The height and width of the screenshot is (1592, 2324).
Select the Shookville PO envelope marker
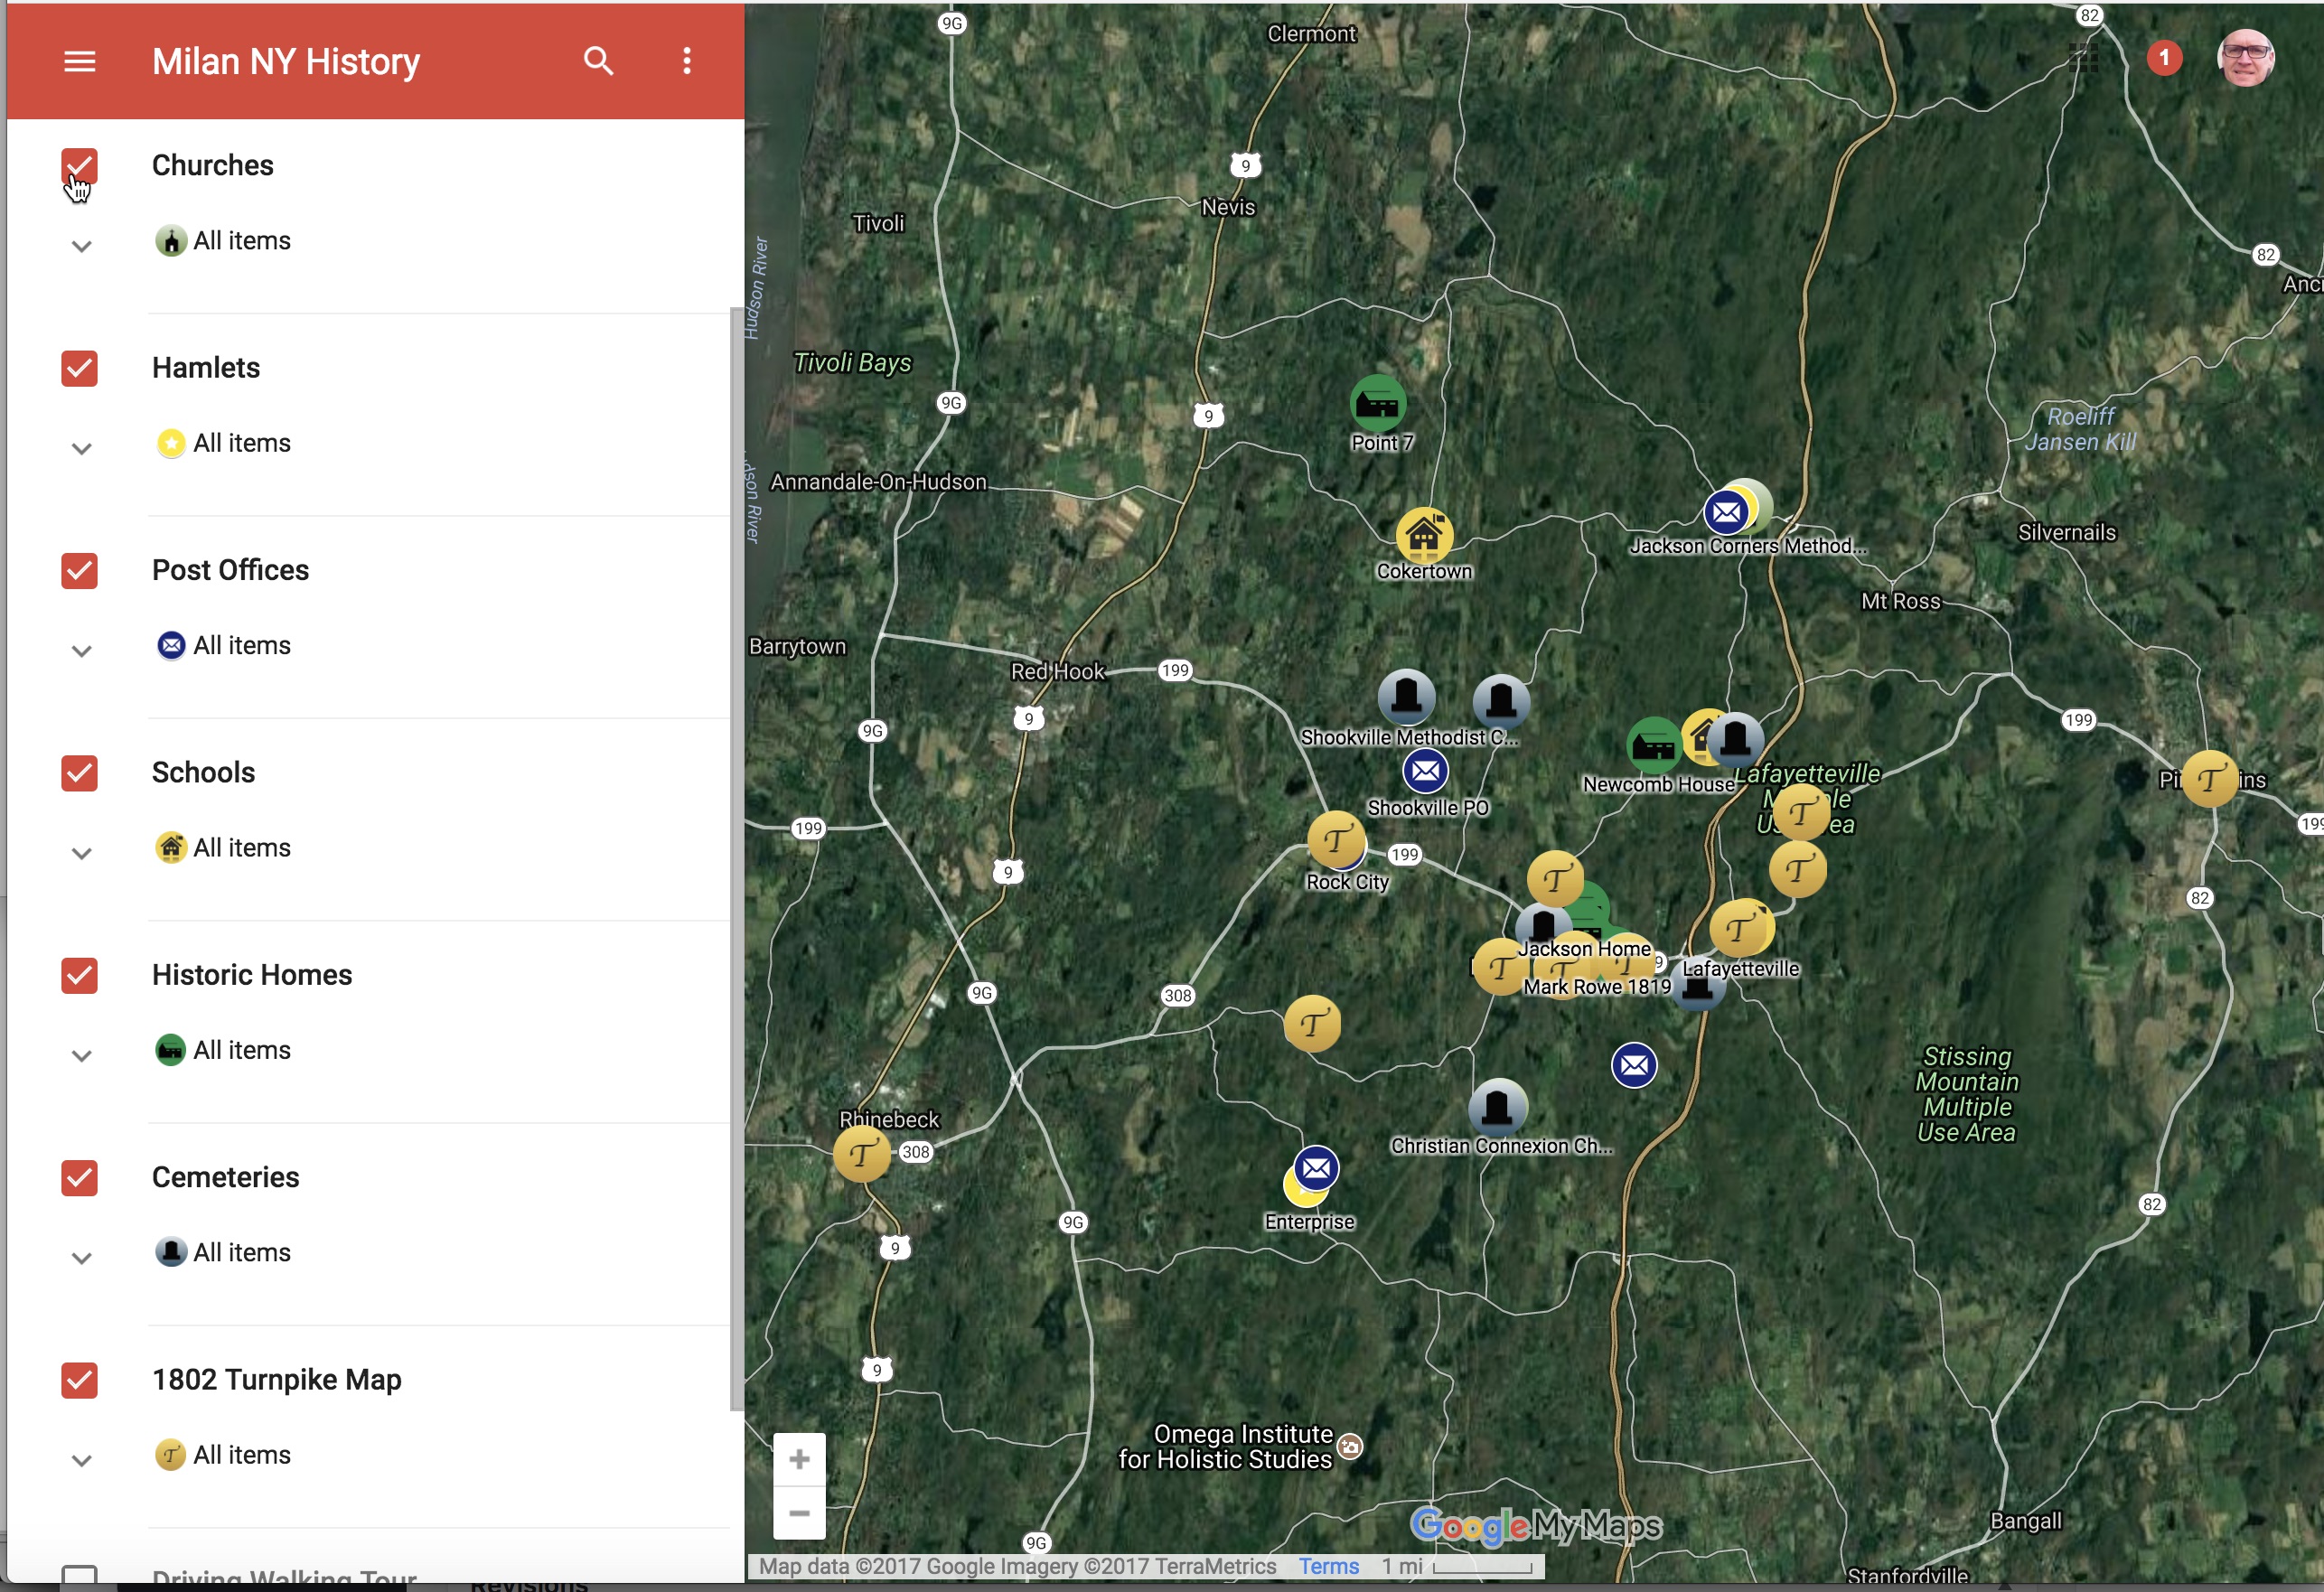tap(1425, 771)
